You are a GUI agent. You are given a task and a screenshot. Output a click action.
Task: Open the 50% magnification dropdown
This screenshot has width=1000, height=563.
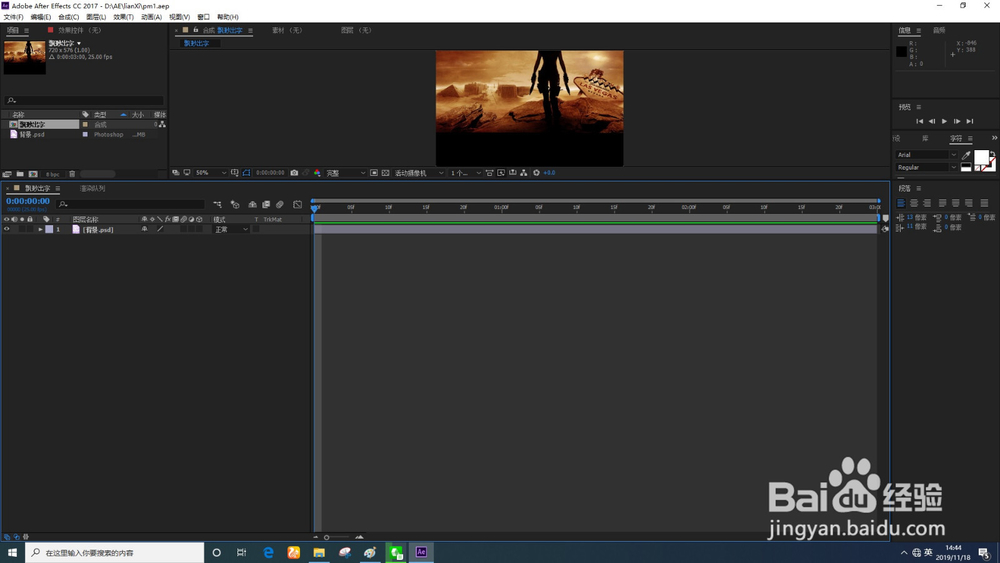pos(210,173)
